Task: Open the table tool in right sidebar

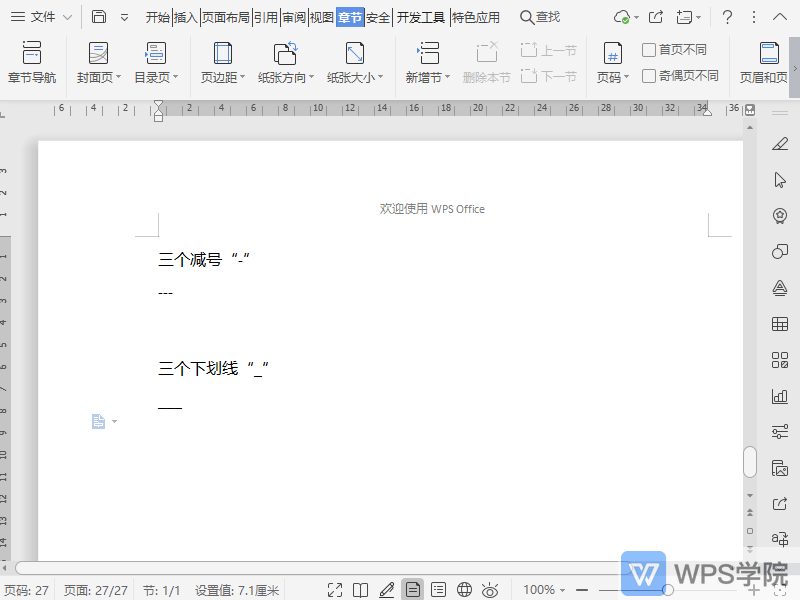Action: point(780,324)
